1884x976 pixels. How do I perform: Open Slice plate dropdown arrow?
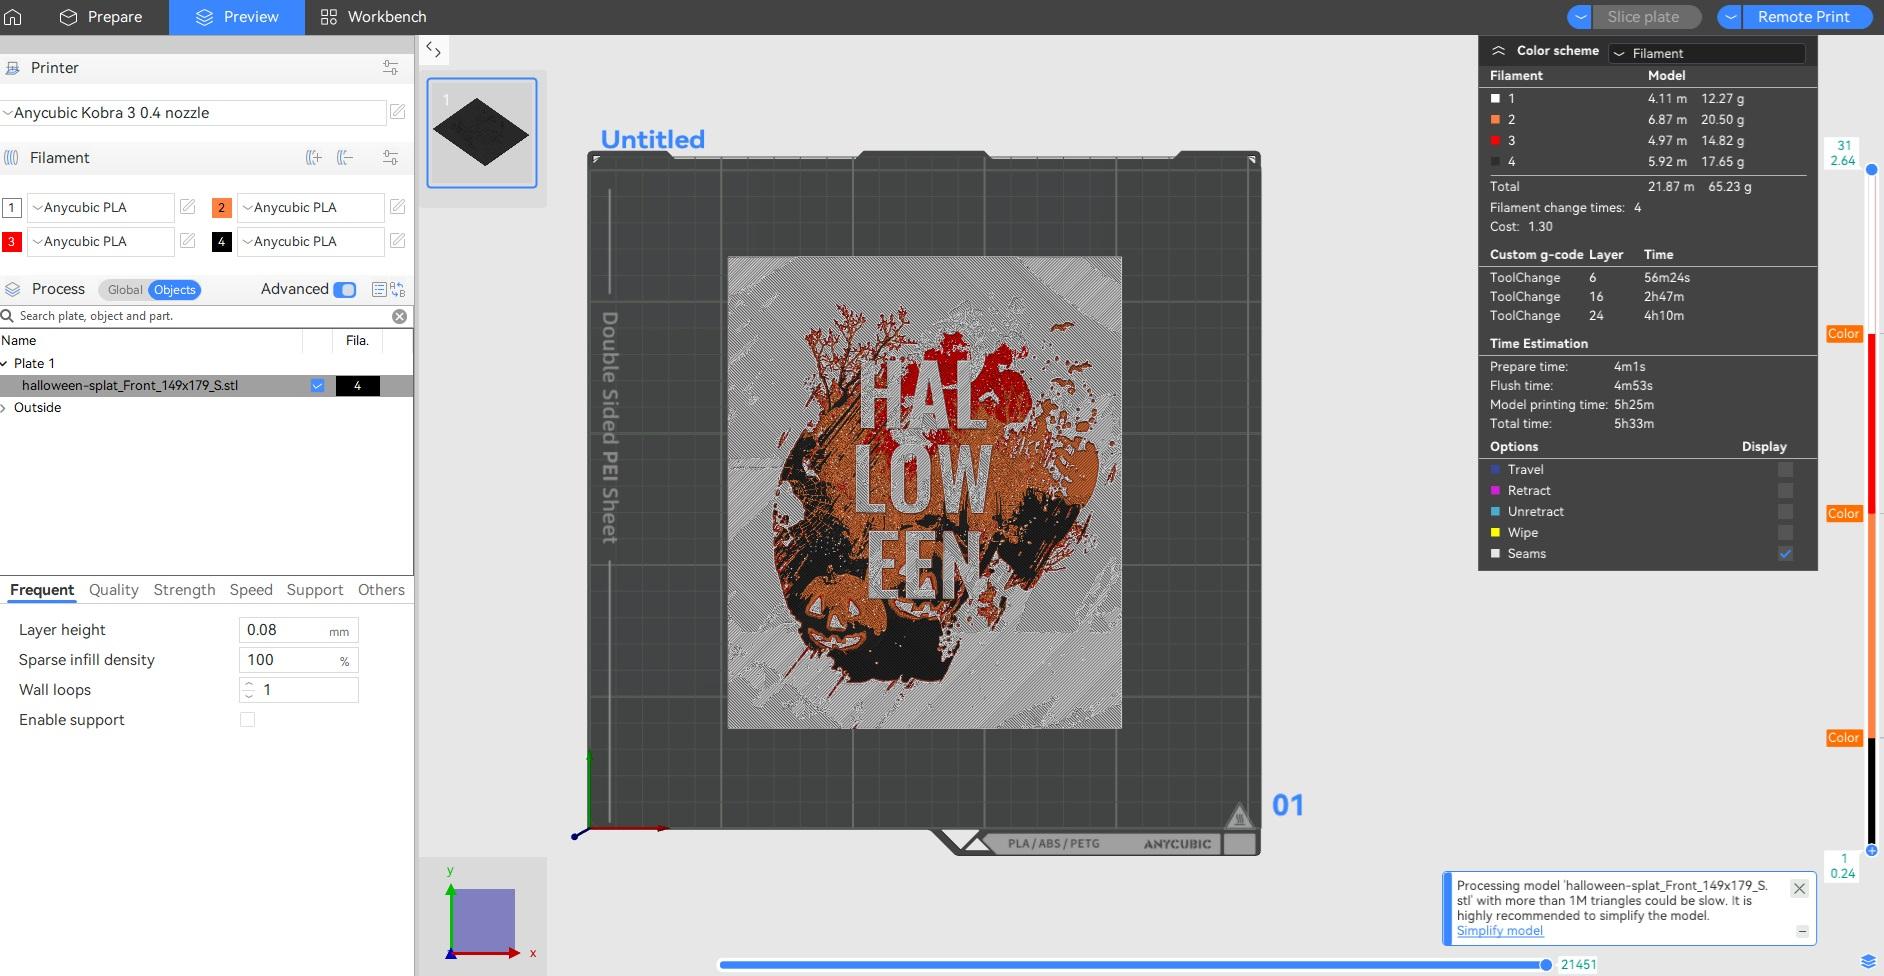pyautogui.click(x=1580, y=17)
